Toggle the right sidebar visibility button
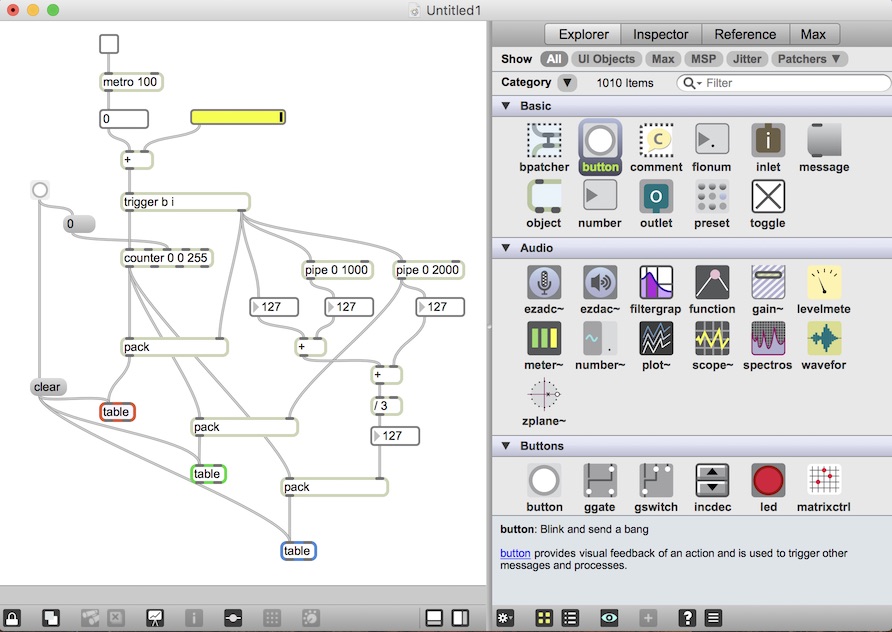Viewport: 892px width, 632px height. pyautogui.click(x=460, y=617)
